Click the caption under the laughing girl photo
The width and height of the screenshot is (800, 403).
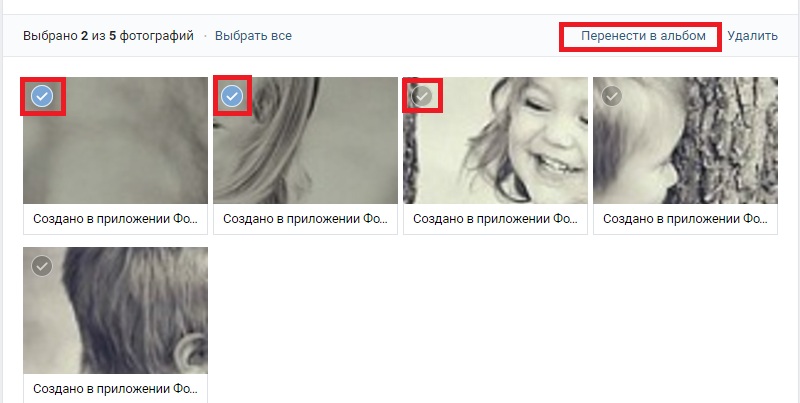pyautogui.click(x=495, y=219)
